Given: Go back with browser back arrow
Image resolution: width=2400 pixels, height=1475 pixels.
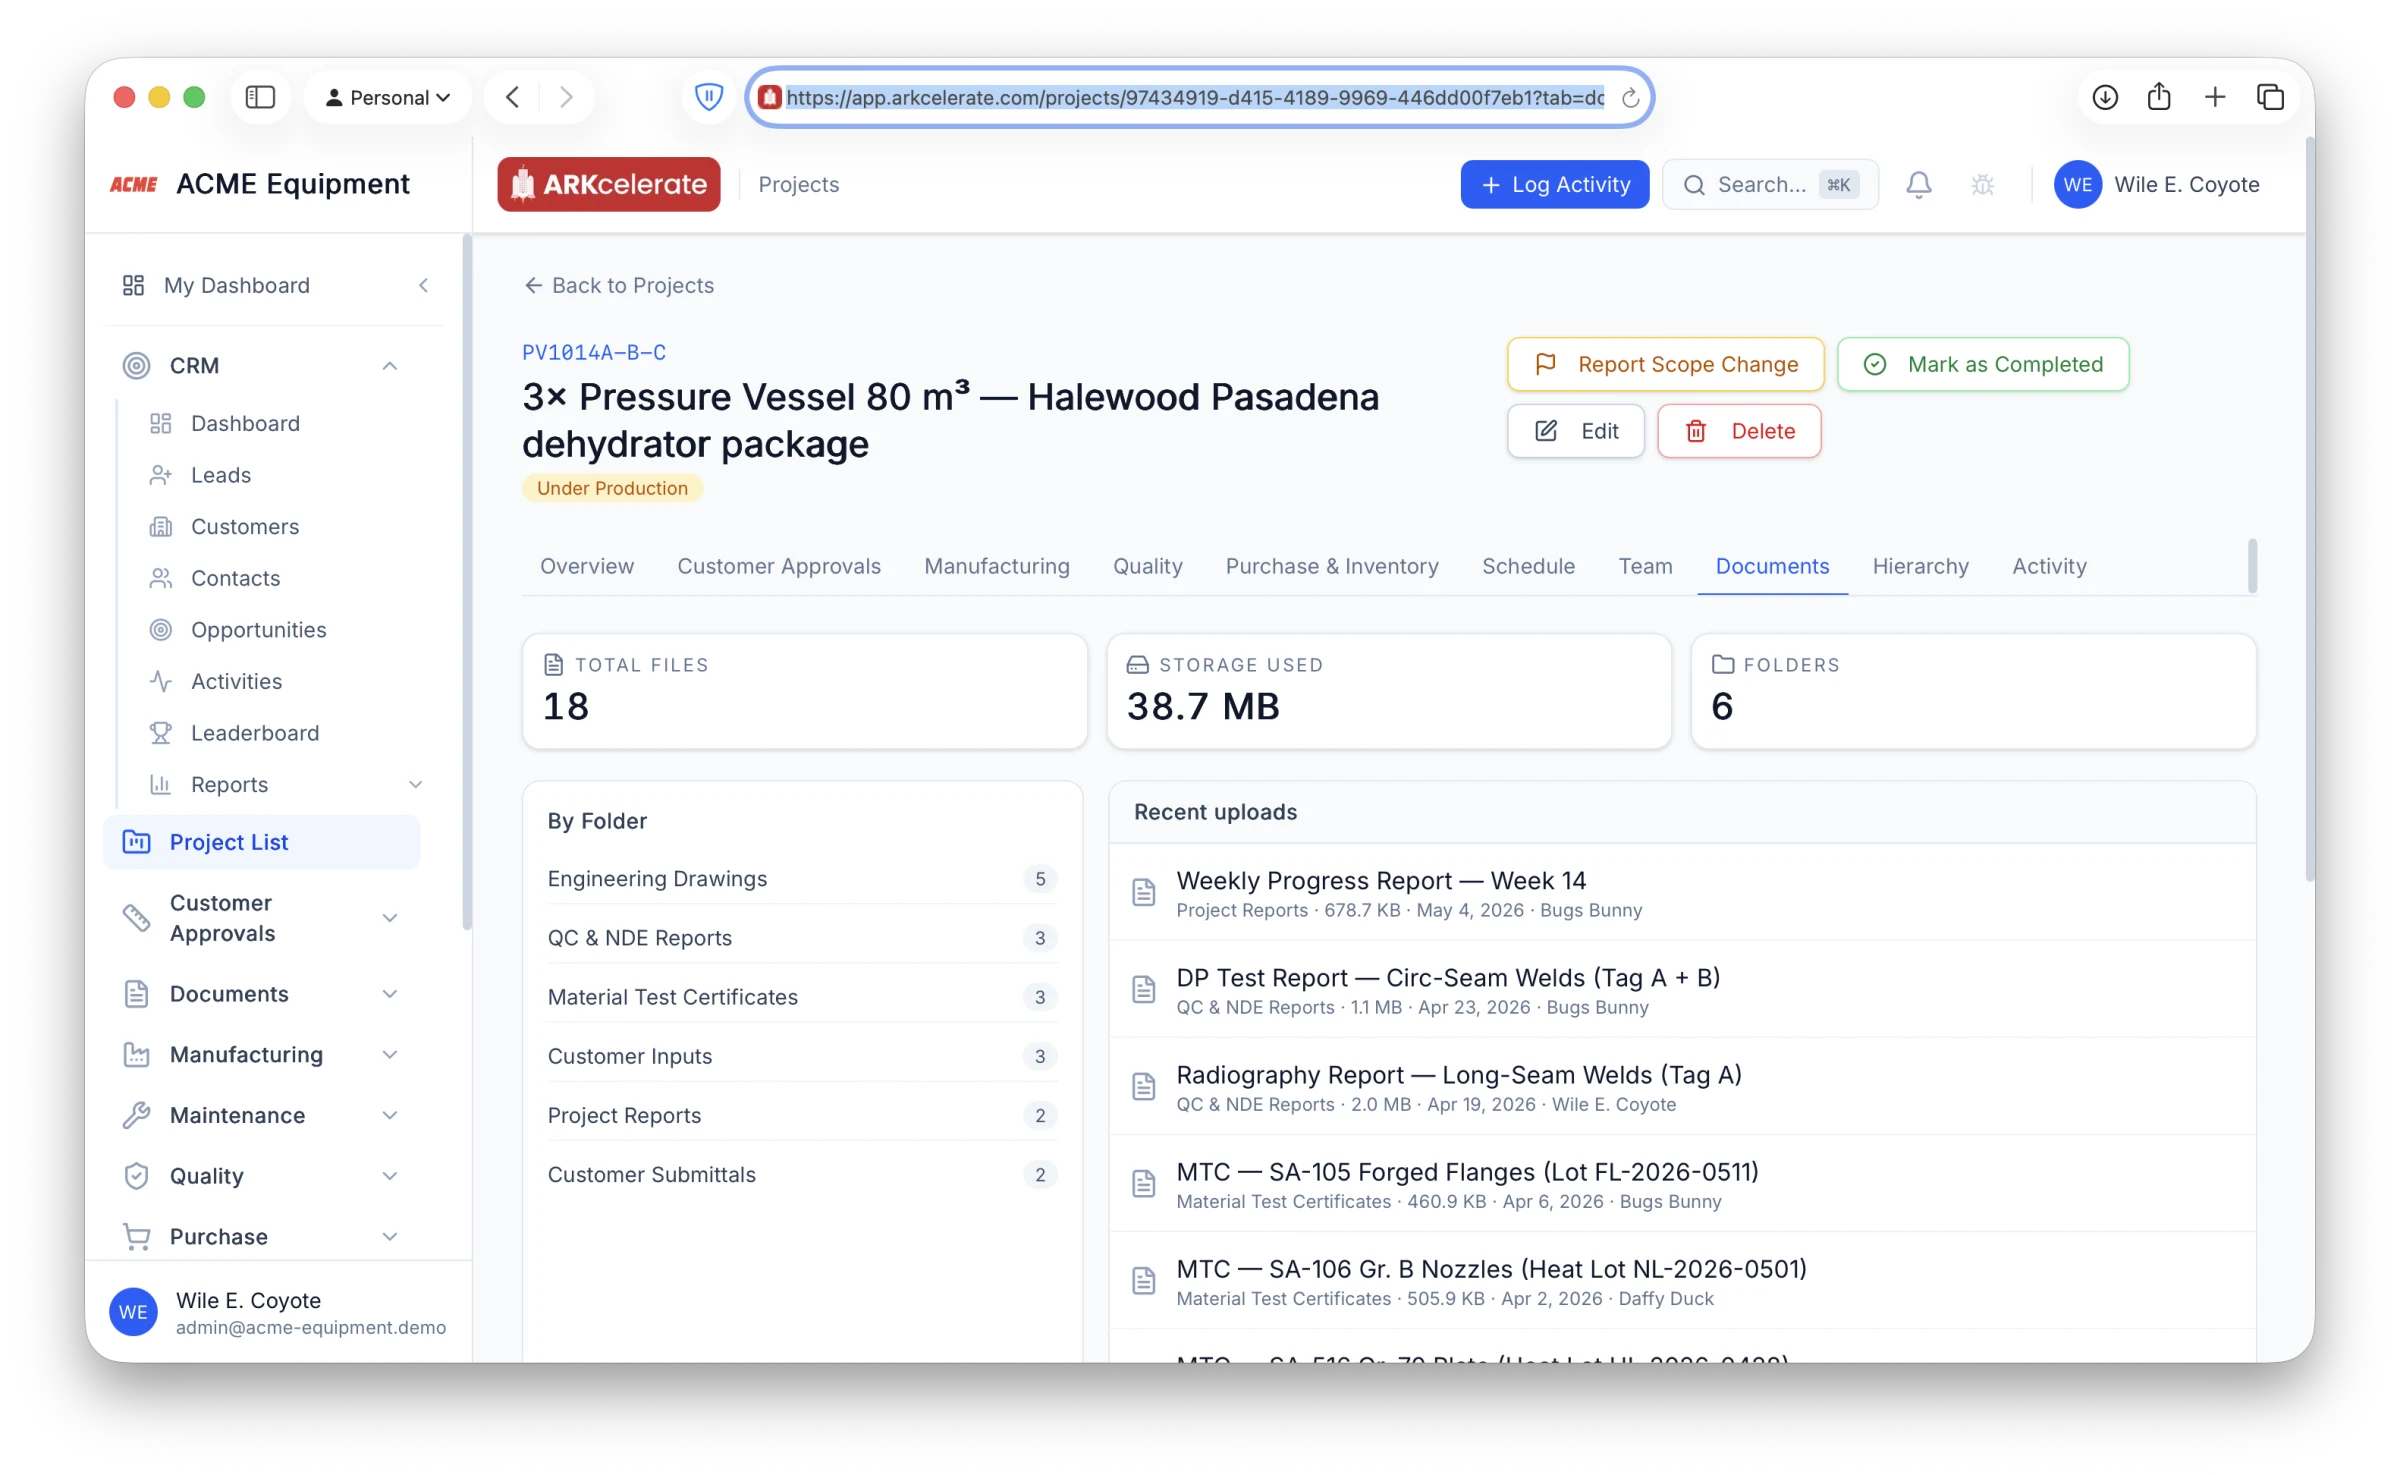Looking at the screenshot, I should click(513, 97).
